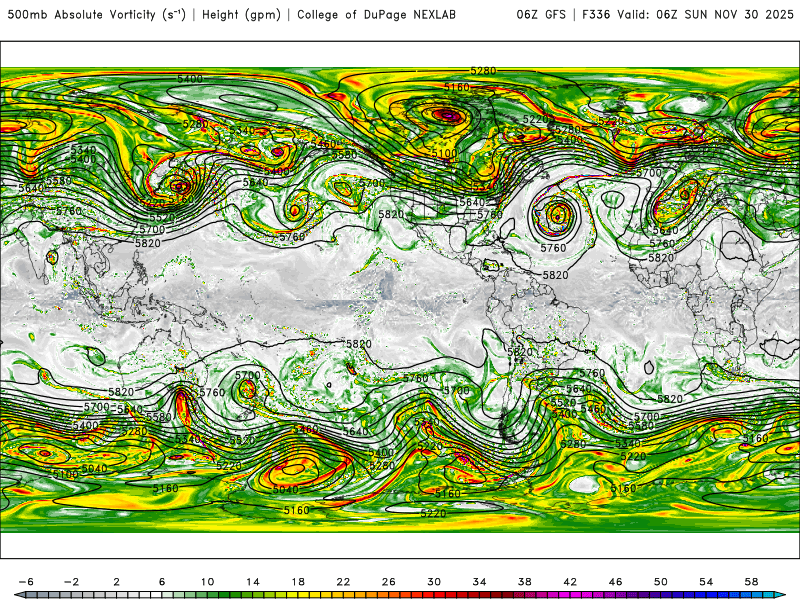The height and width of the screenshot is (600, 800).
Task: Click the '58' color scale label
Action: tap(751, 582)
